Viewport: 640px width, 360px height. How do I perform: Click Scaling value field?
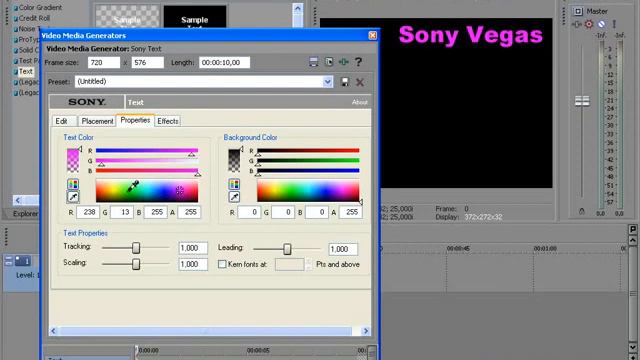(193, 264)
